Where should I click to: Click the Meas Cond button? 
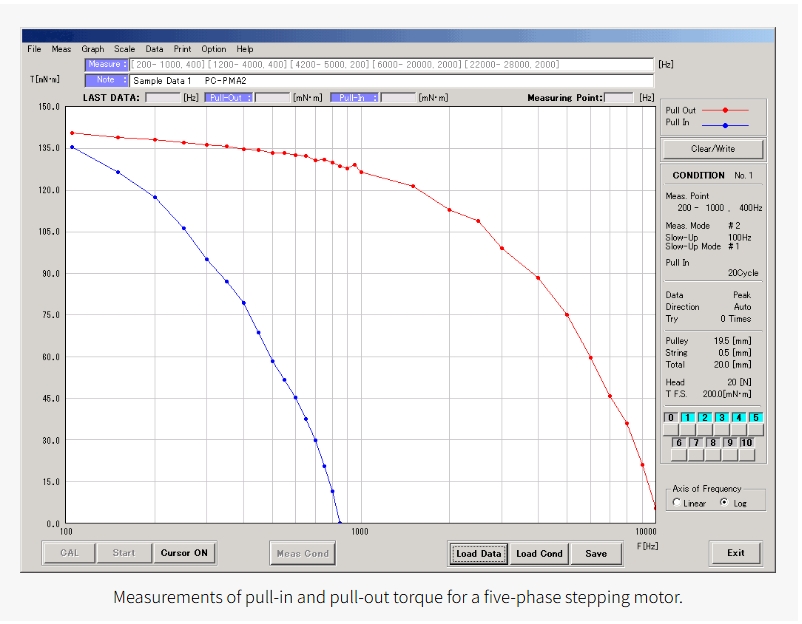click(303, 553)
